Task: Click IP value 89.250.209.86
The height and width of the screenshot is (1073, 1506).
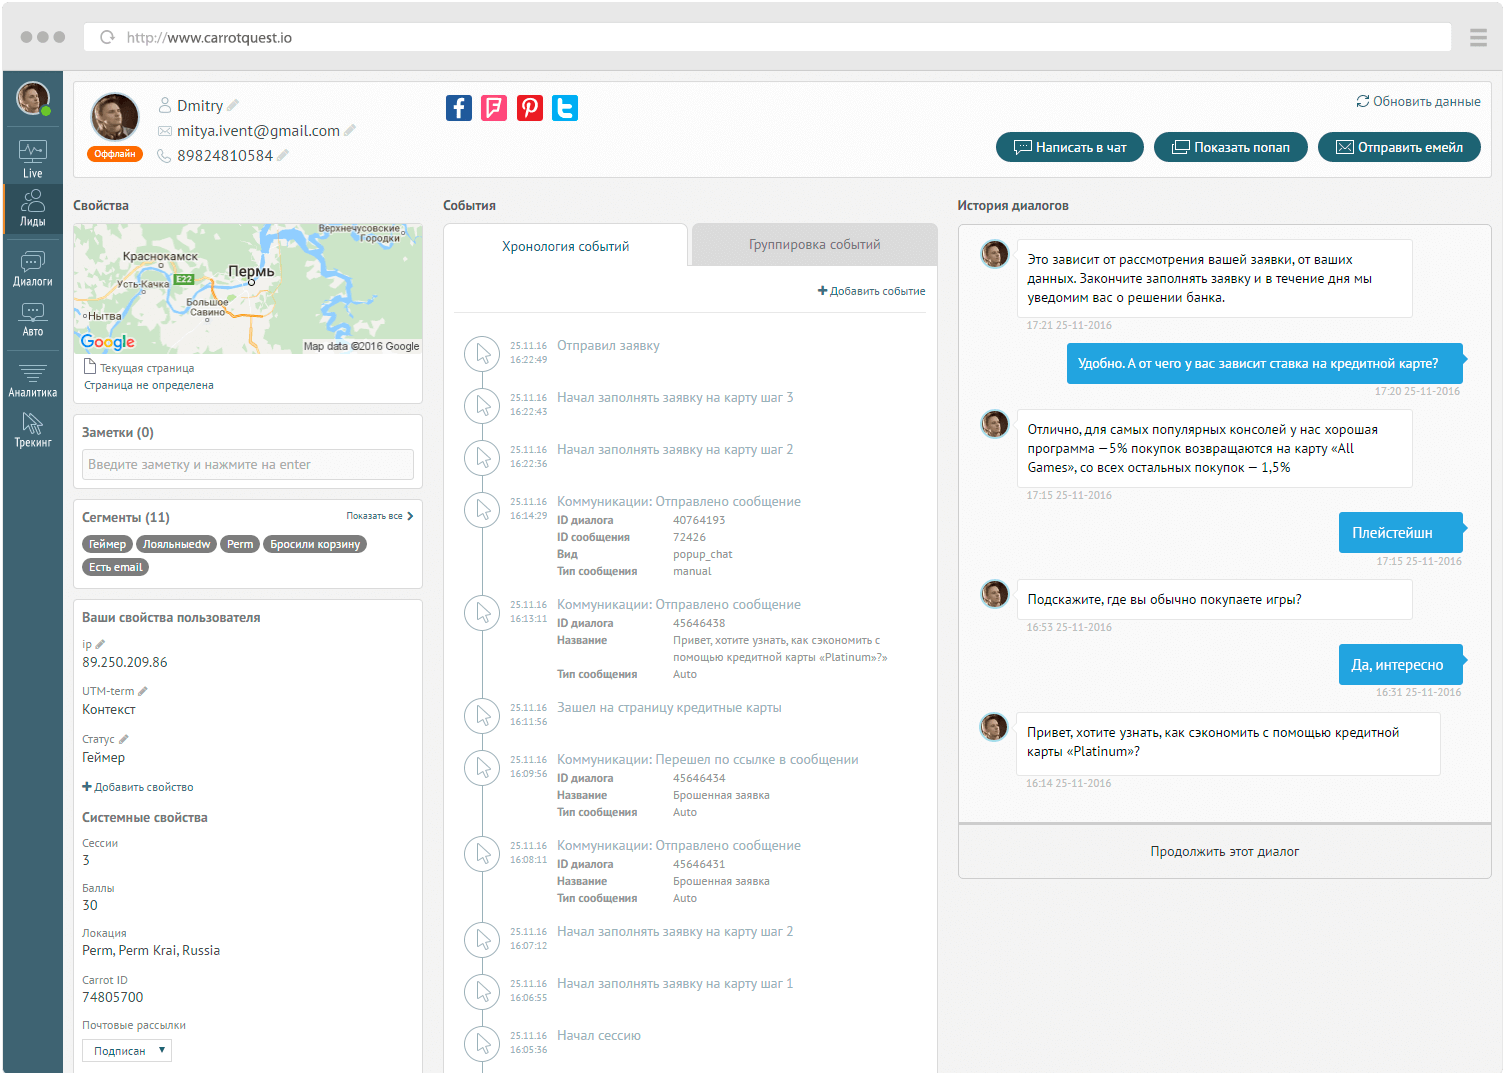Action: (125, 662)
